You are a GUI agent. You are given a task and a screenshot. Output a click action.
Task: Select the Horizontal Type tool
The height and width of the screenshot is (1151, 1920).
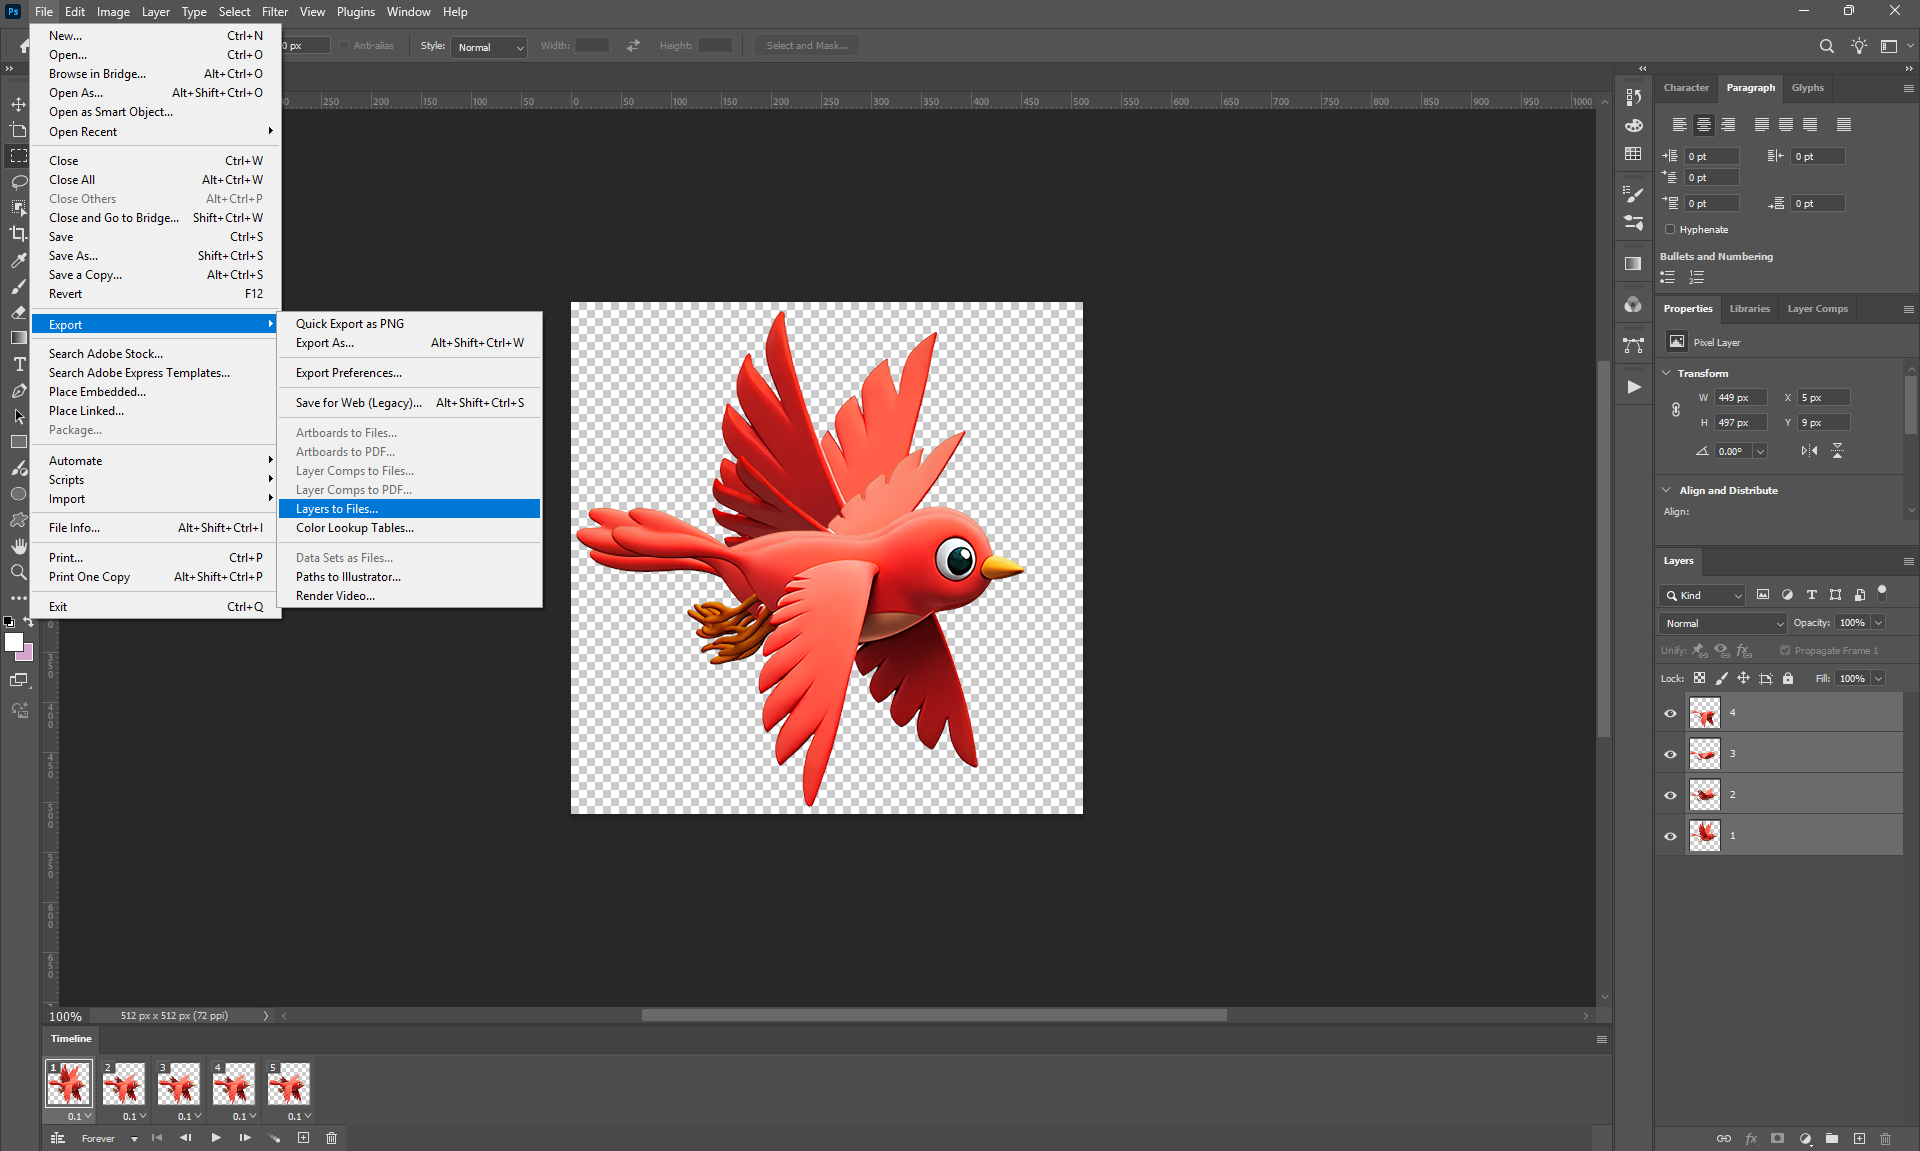[18, 364]
